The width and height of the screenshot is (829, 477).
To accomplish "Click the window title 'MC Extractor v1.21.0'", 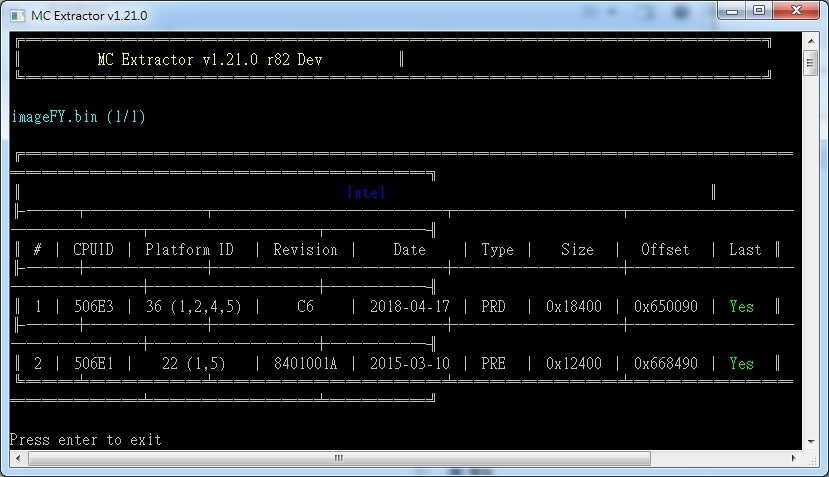I will pyautogui.click(x=89, y=15).
